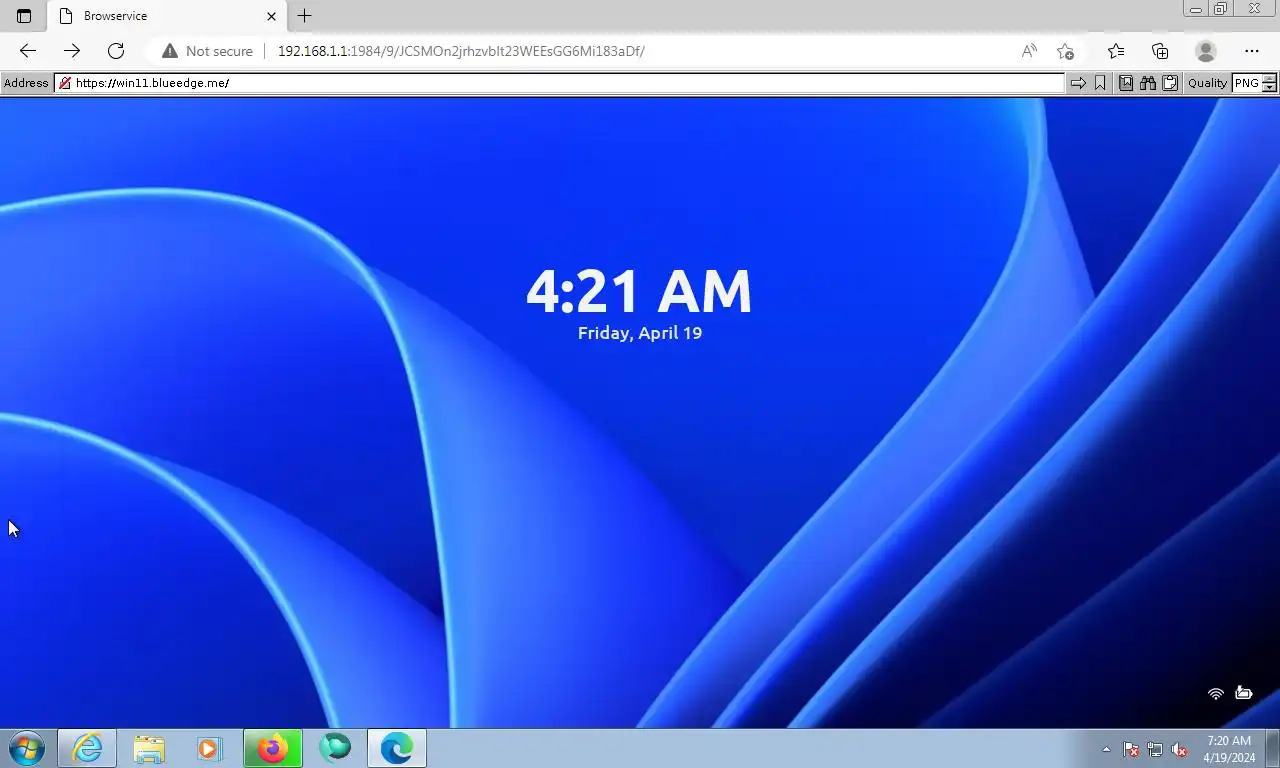Bookmark page with Browservice bookmark icon
This screenshot has width=1280, height=768.
click(1100, 83)
